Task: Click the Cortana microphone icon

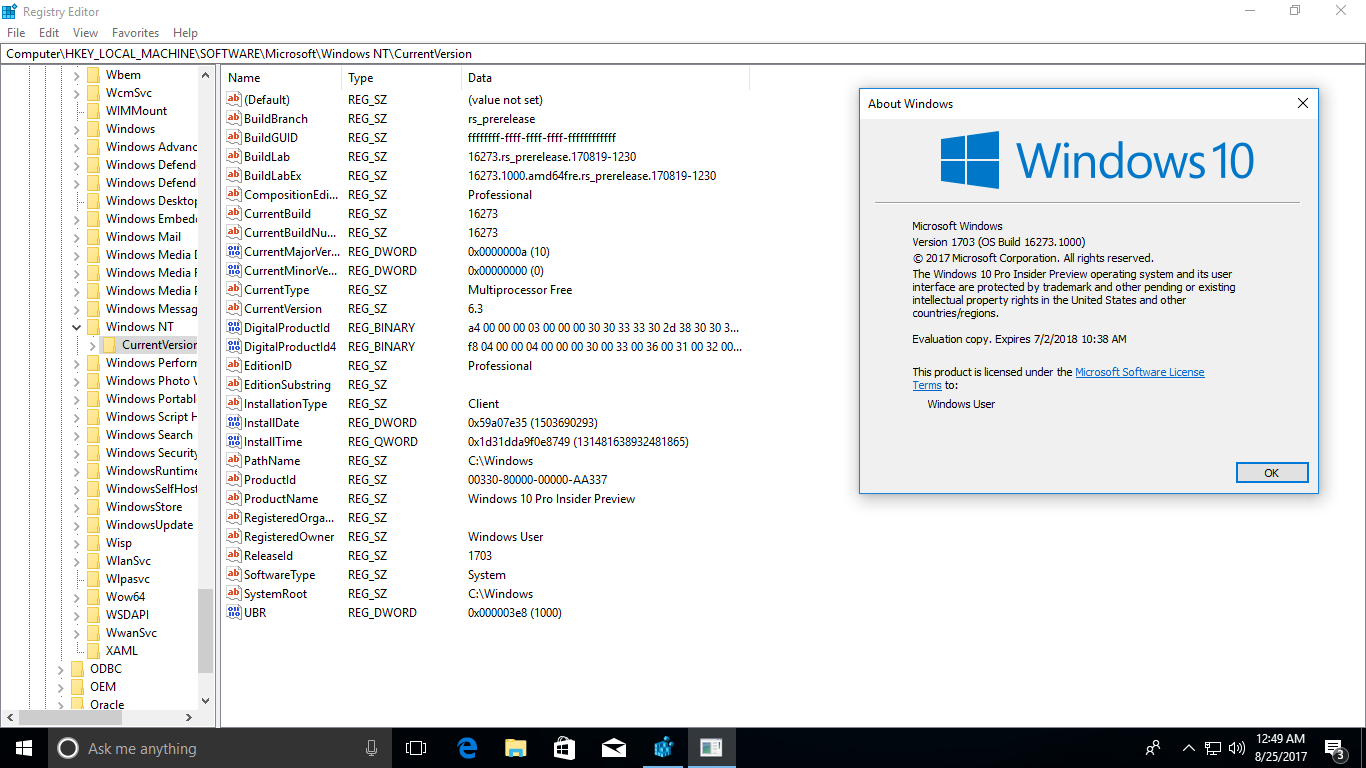Action: pyautogui.click(x=371, y=748)
